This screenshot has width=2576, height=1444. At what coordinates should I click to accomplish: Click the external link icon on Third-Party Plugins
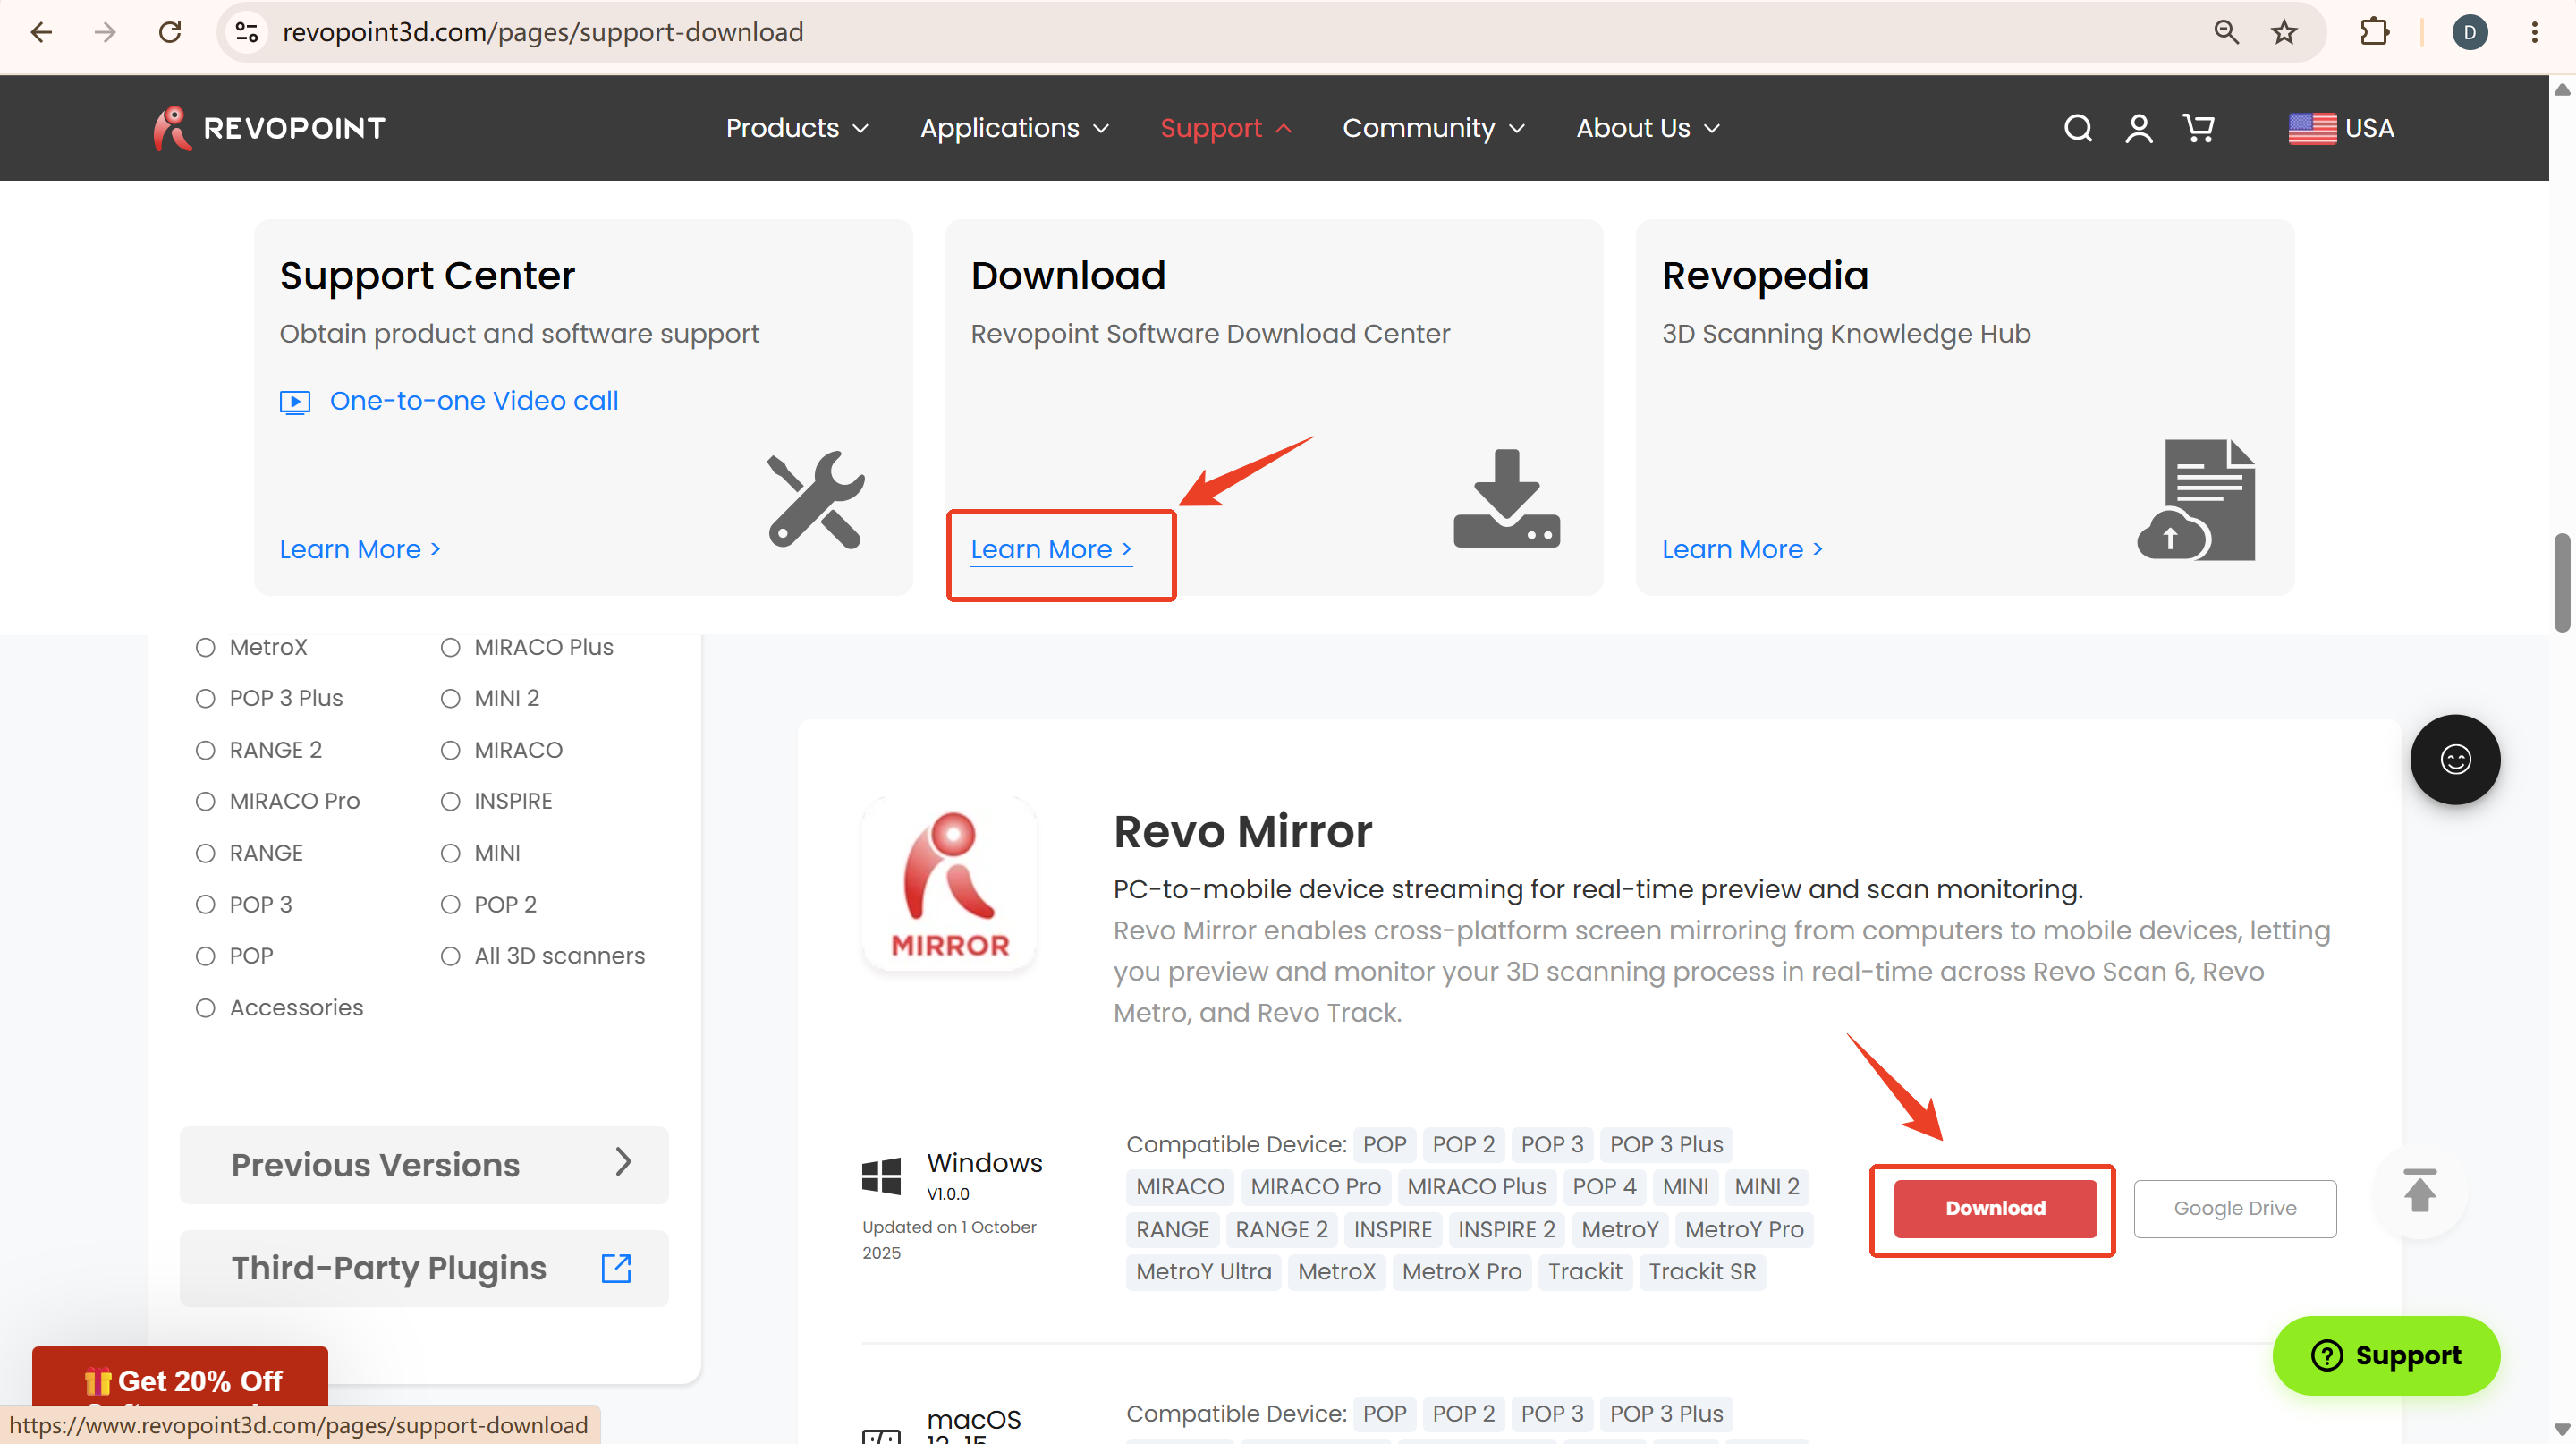click(x=616, y=1268)
